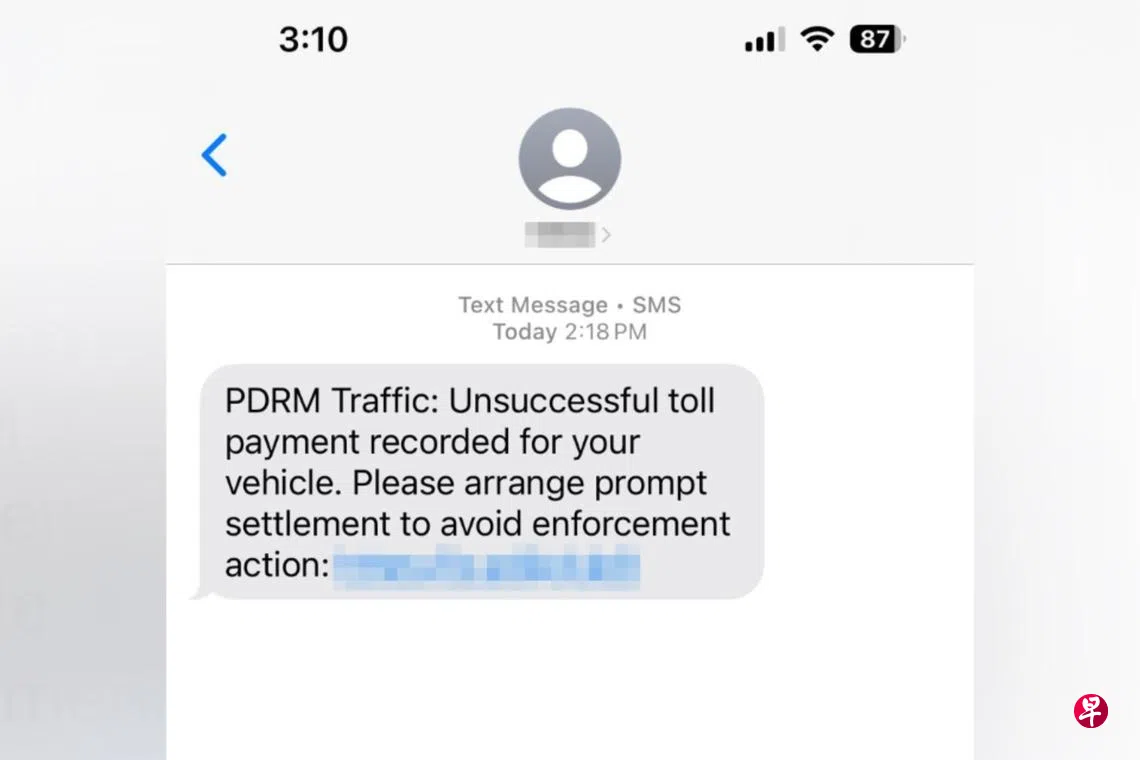Click the message bubble tail corner
This screenshot has height=760, width=1140.
[x=199, y=593]
